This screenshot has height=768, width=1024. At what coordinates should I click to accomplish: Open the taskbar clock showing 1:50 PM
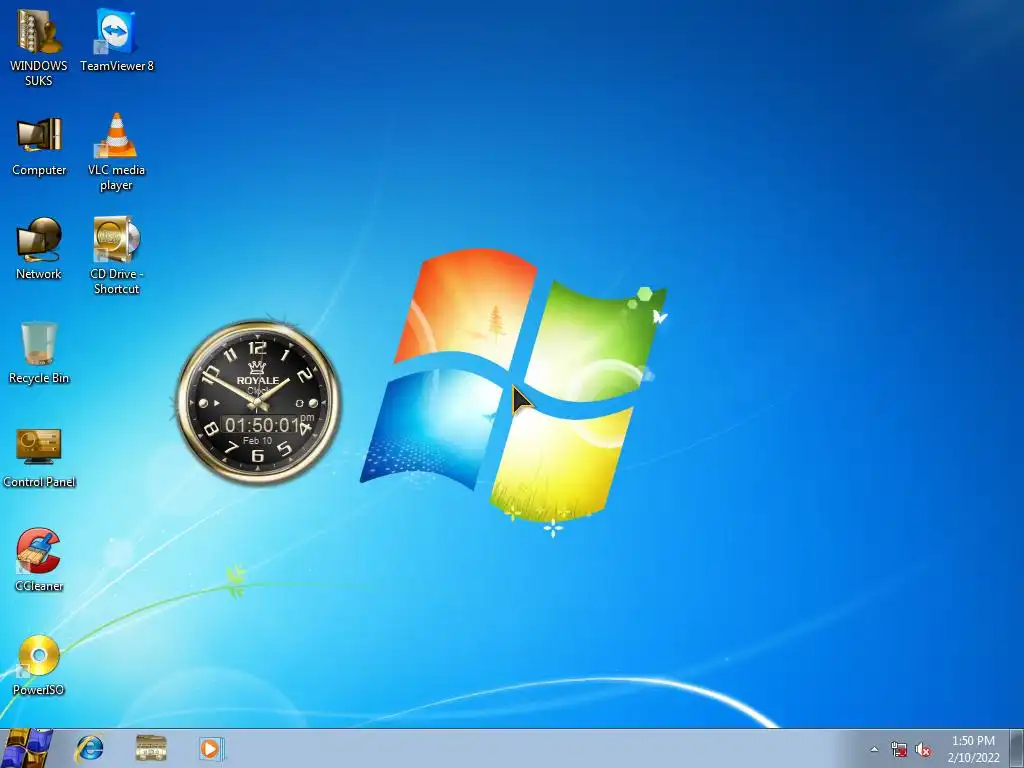(973, 749)
